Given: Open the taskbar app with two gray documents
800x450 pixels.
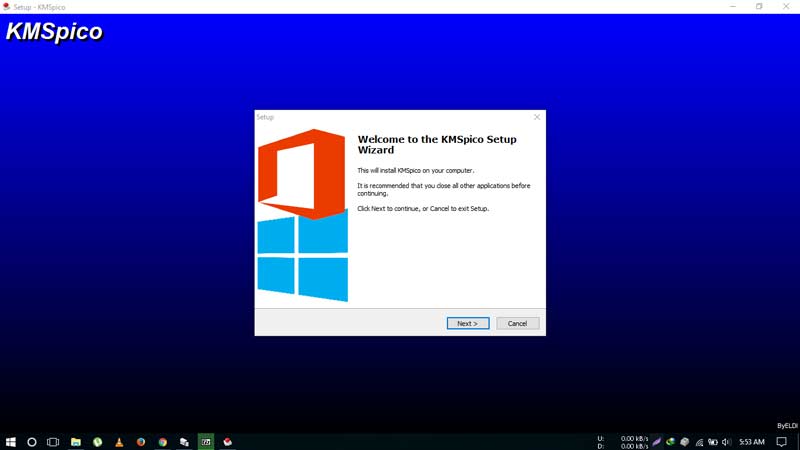Looking at the screenshot, I should [x=184, y=442].
